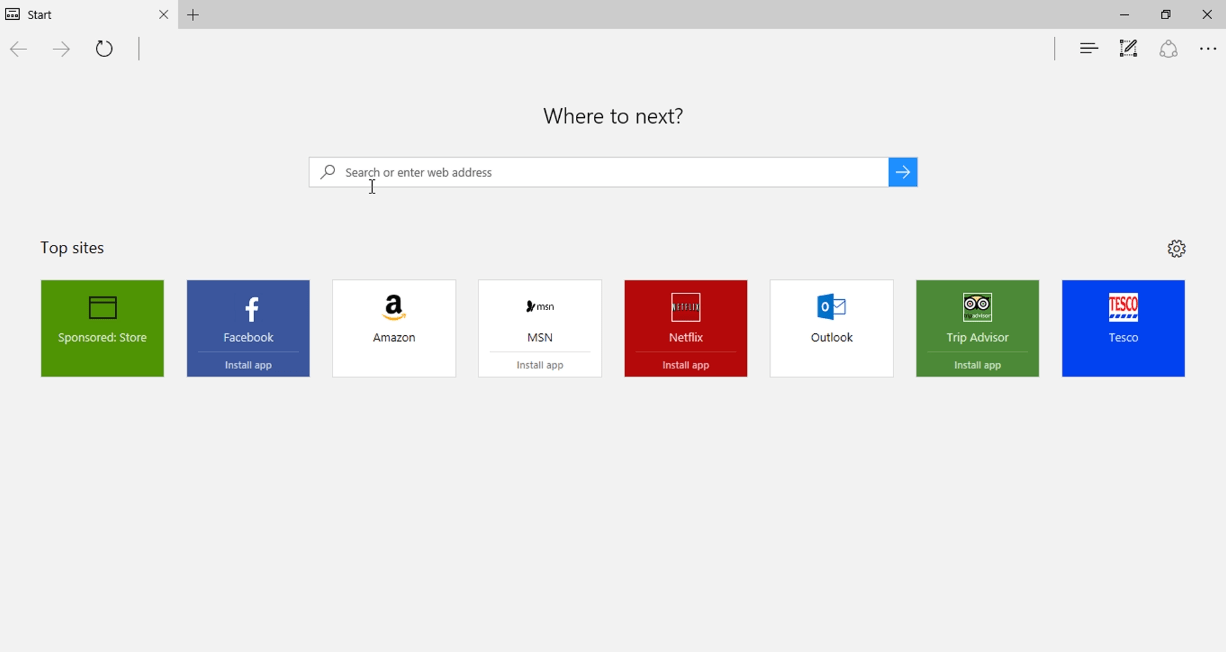Go forward to the next page
Viewport: 1226px width, 652px height.
pos(62,49)
